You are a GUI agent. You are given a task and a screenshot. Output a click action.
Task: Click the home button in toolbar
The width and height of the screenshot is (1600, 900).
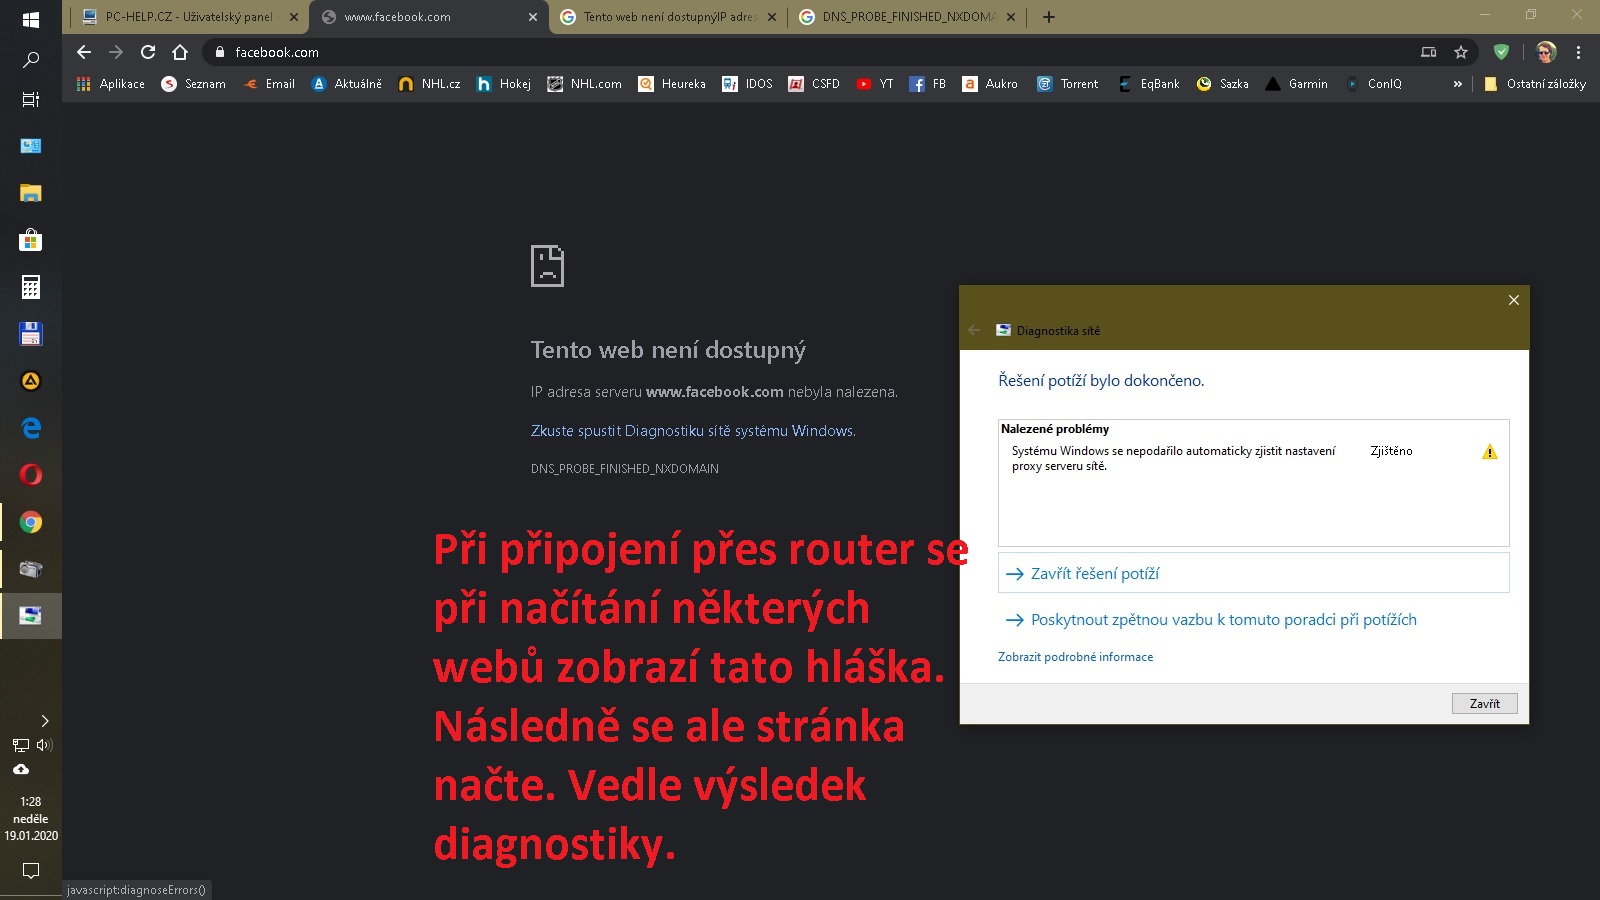click(x=180, y=52)
